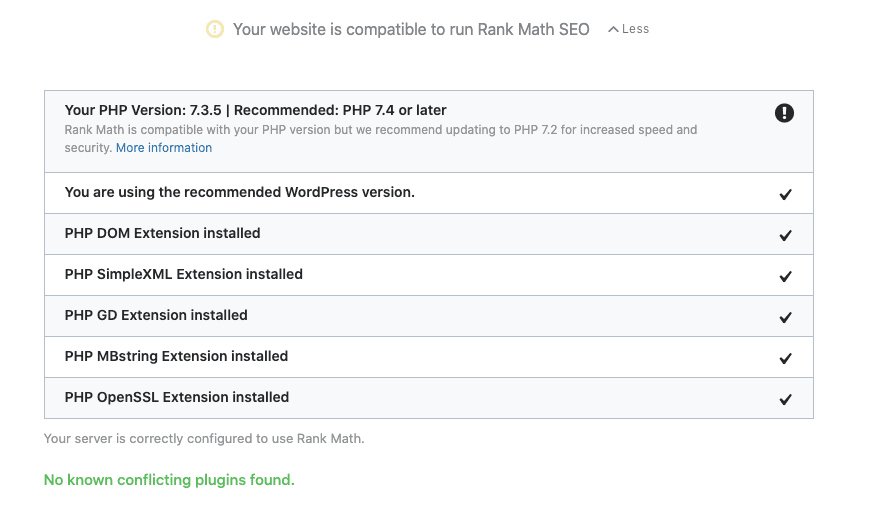Click the PHP SimpleXML Extension checkmark
The image size is (872, 512).
pos(786,276)
